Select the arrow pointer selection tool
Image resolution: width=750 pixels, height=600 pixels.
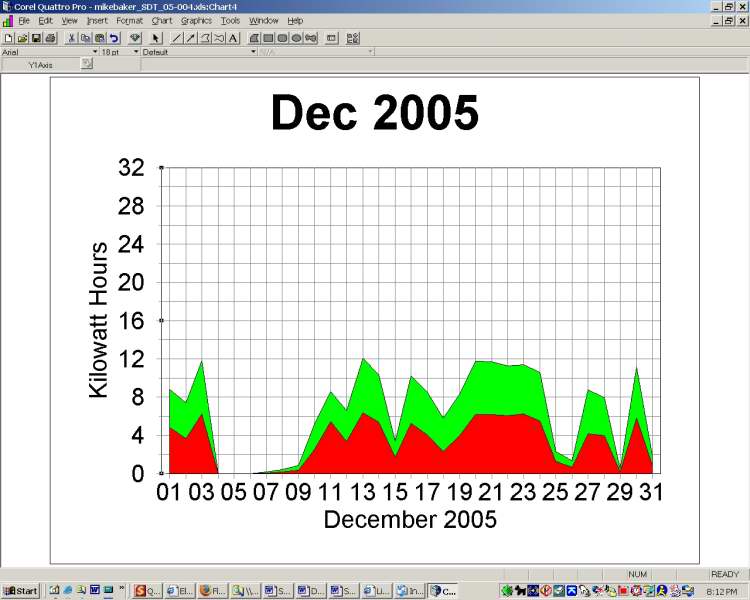pos(156,38)
